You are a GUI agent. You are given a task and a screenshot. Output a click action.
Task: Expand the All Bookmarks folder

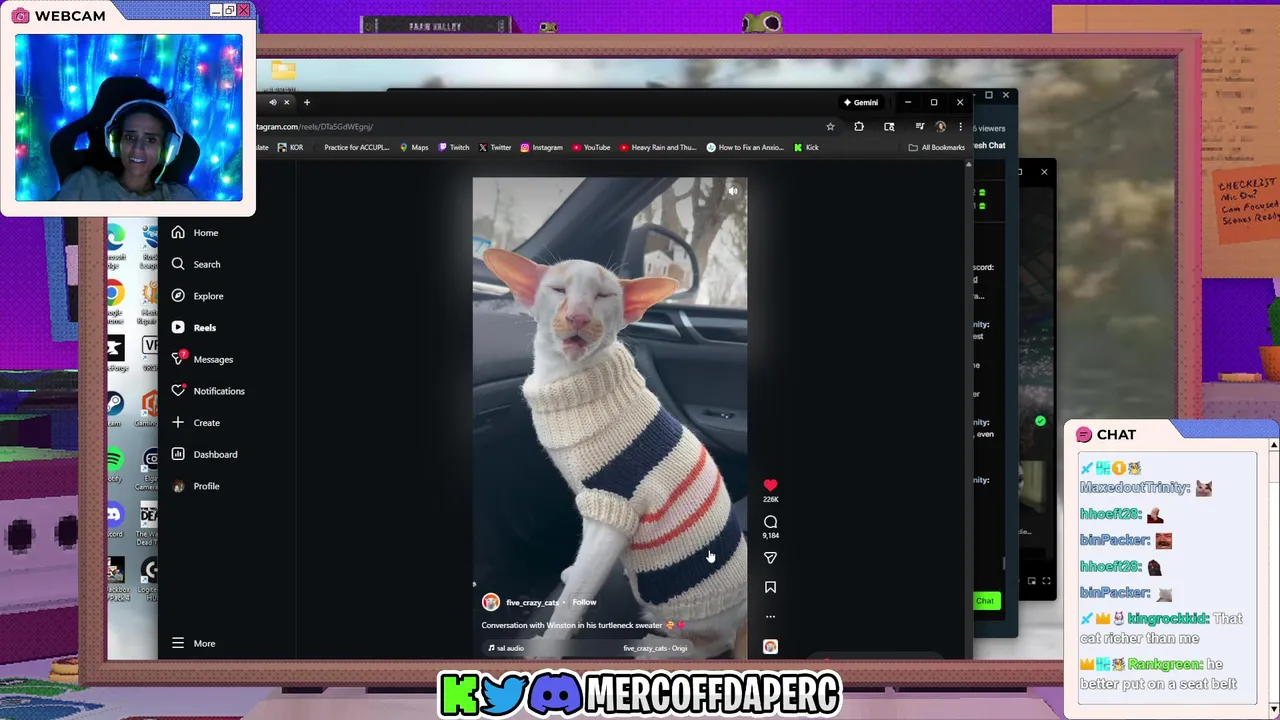pos(937,148)
